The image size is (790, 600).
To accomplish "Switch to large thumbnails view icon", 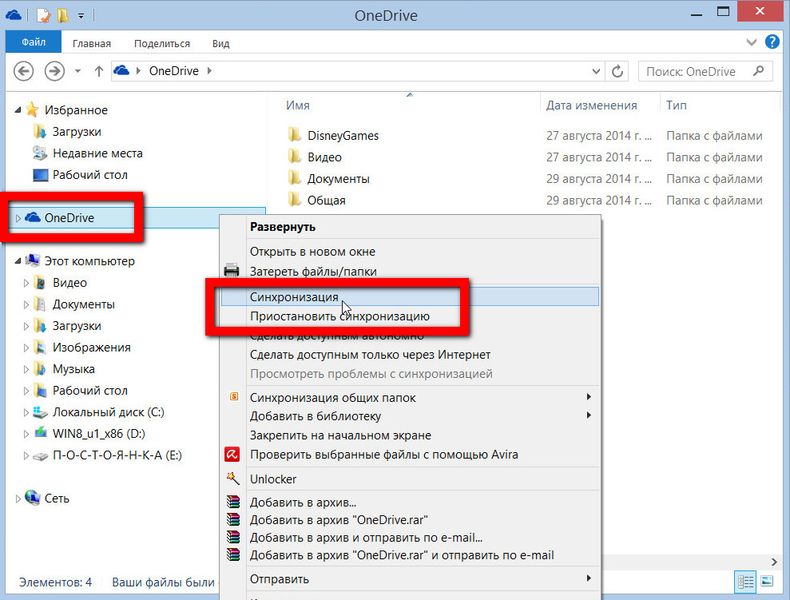I will pyautogui.click(x=766, y=582).
